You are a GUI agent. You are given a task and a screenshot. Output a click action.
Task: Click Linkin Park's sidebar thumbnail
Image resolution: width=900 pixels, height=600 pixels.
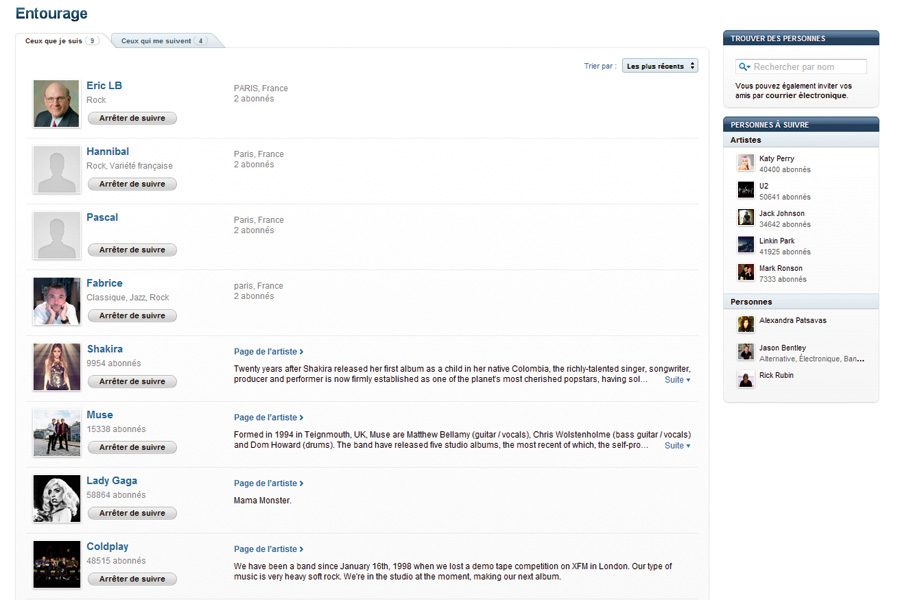click(x=746, y=245)
